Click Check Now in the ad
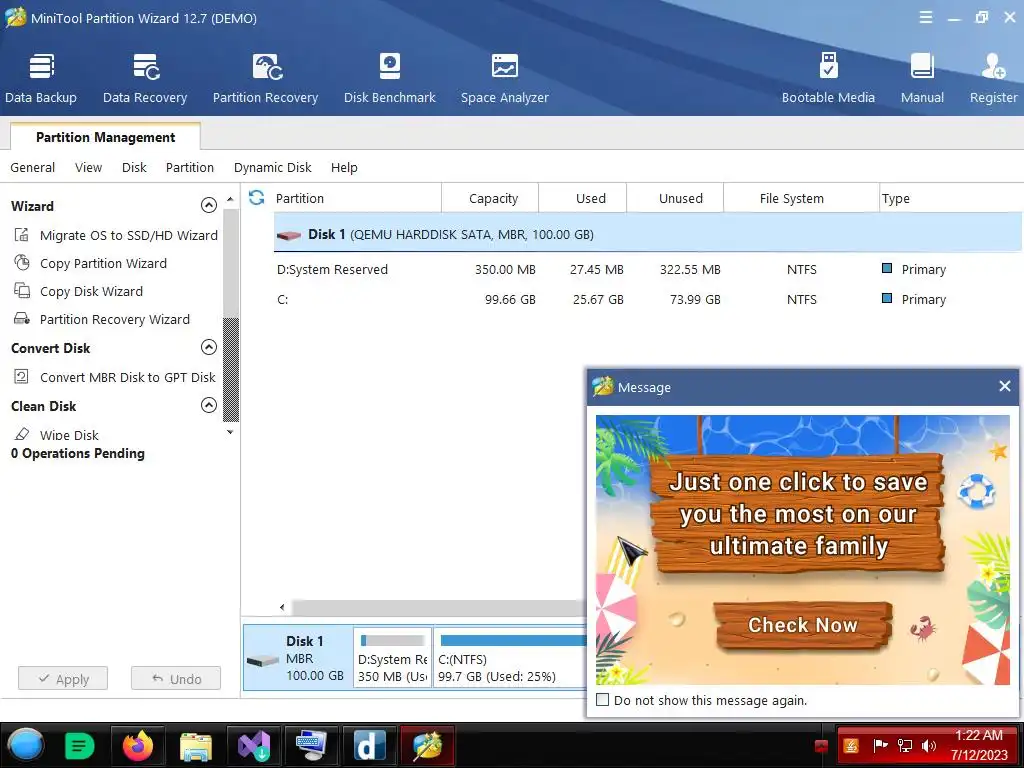The height and width of the screenshot is (768, 1024). [803, 625]
